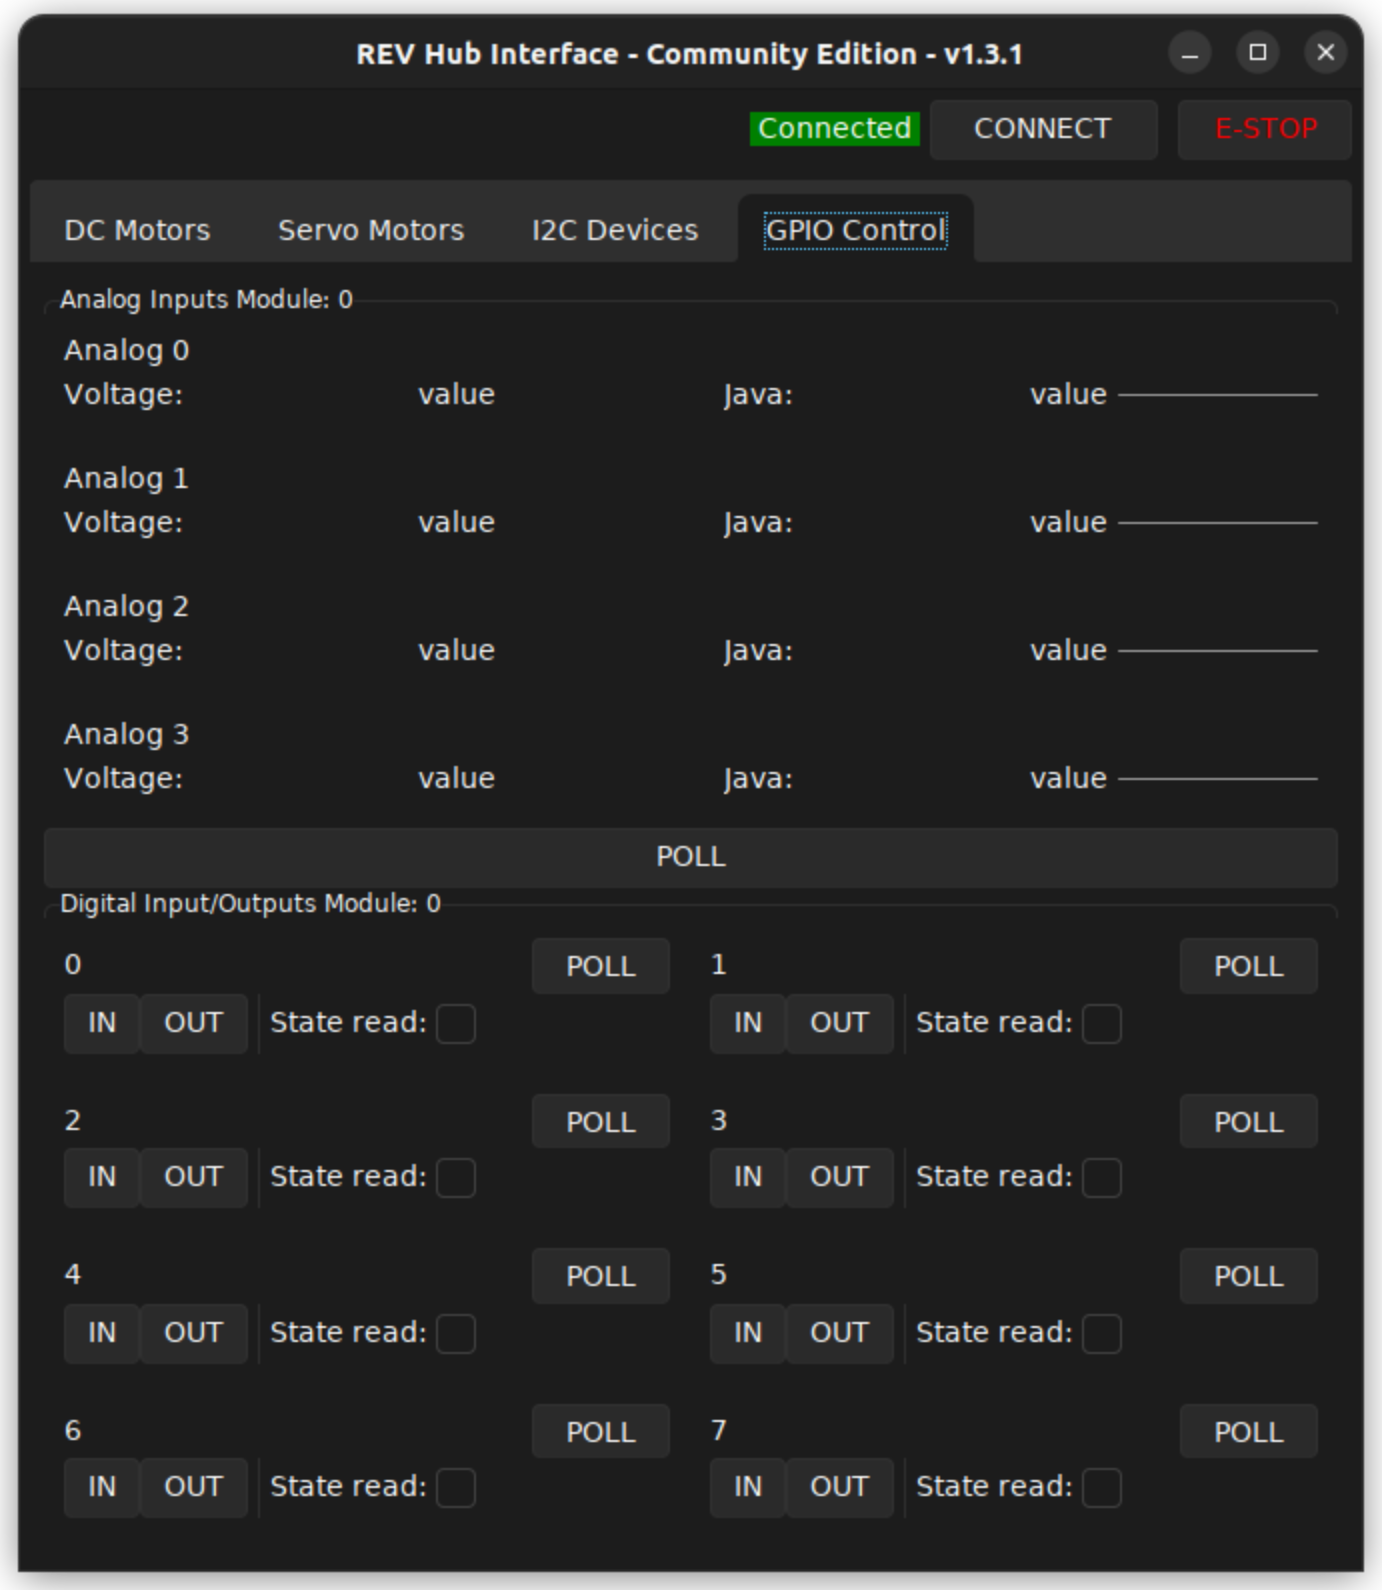Set digital pin 0 to IN

coord(102,1023)
